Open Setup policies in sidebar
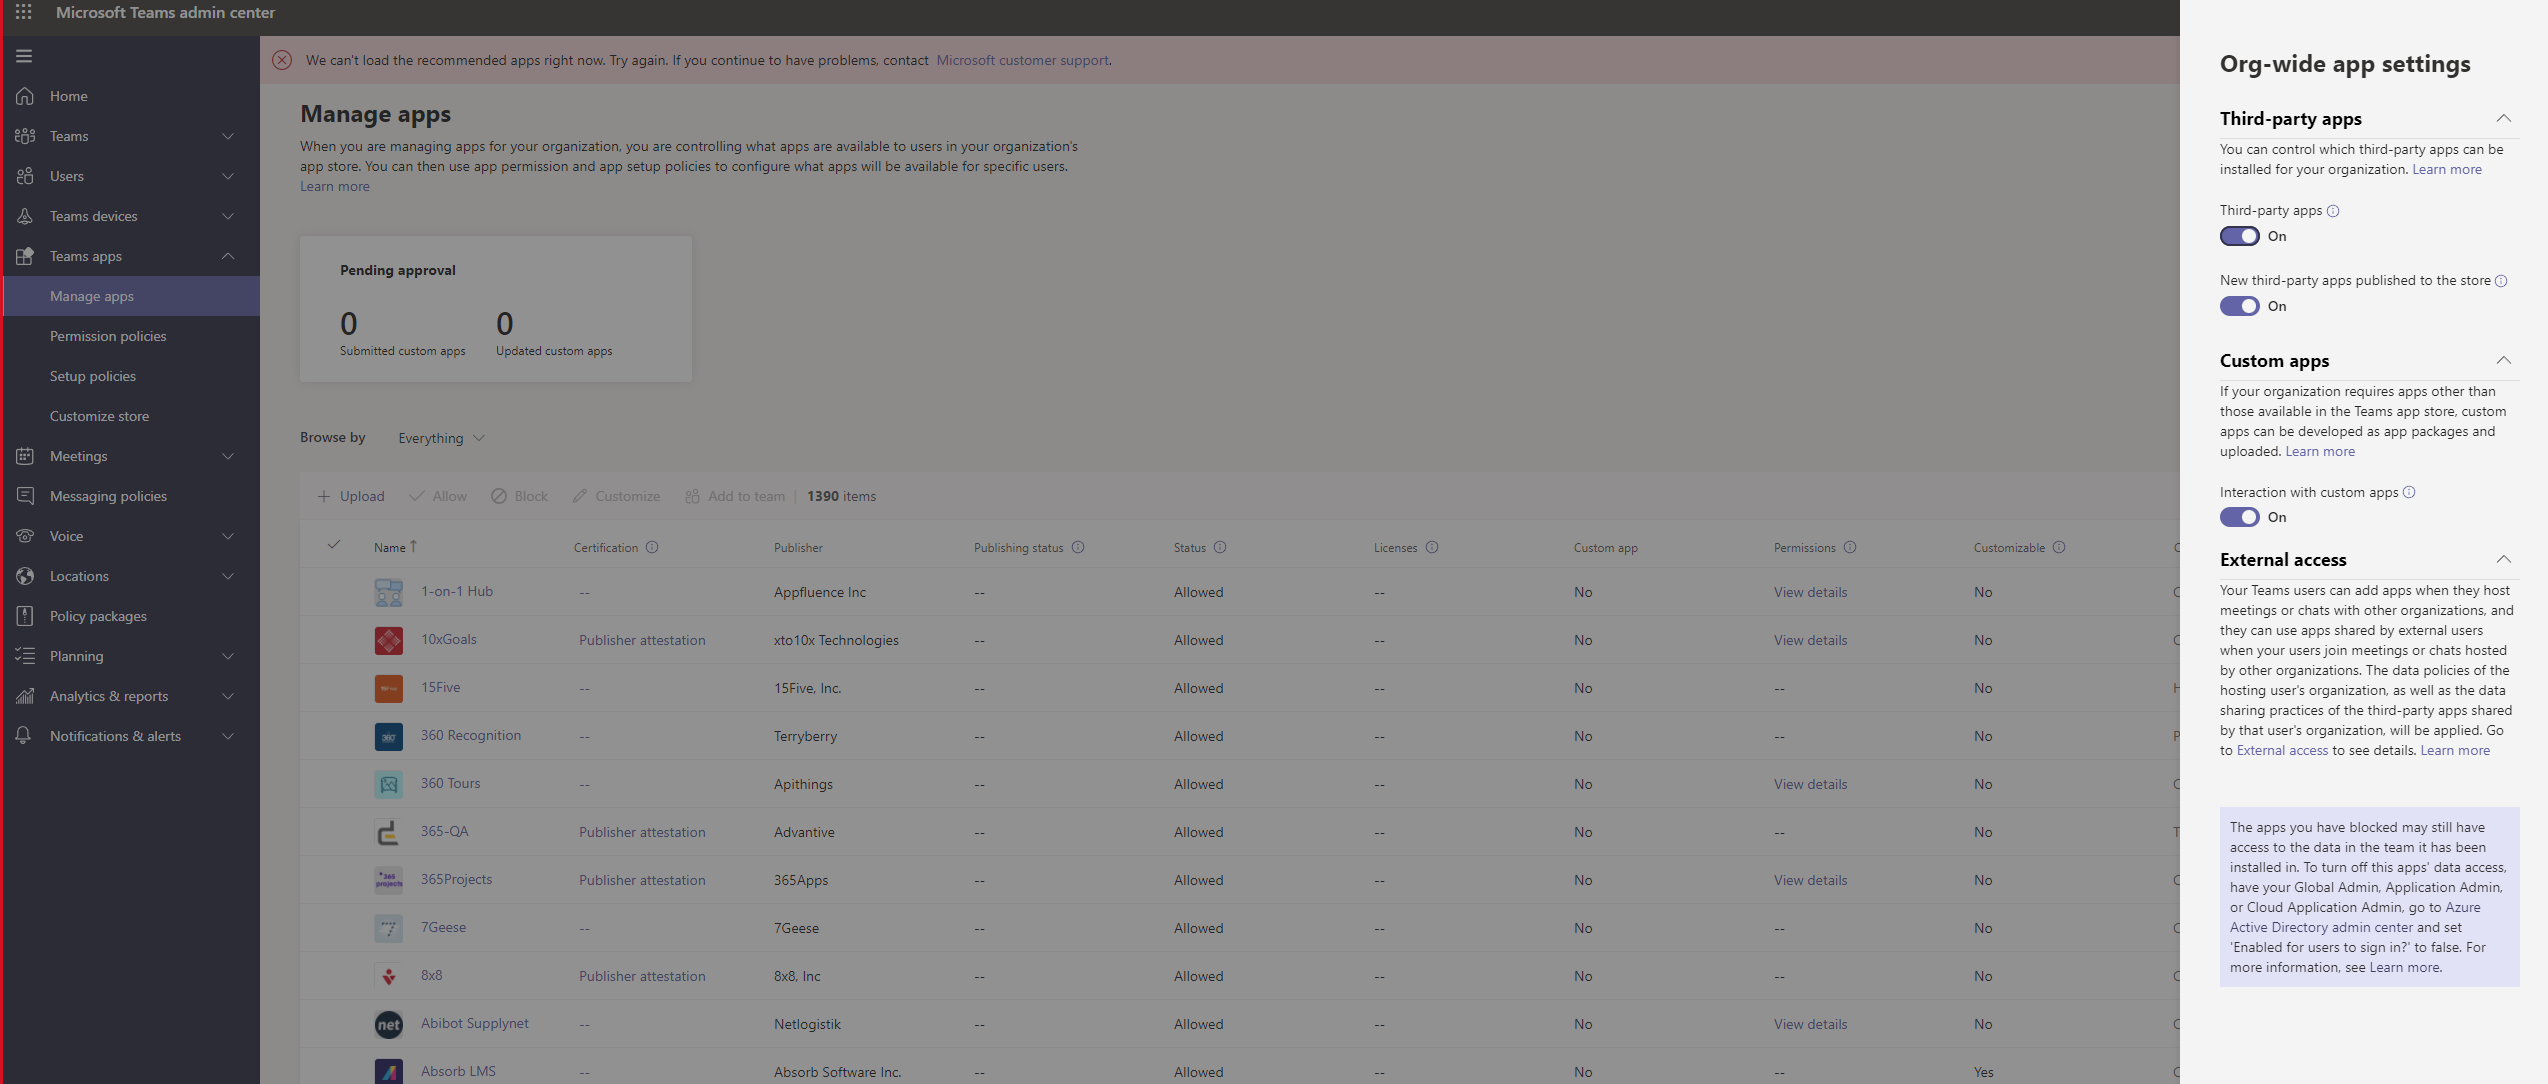Image resolution: width=2548 pixels, height=1084 pixels. (132, 376)
